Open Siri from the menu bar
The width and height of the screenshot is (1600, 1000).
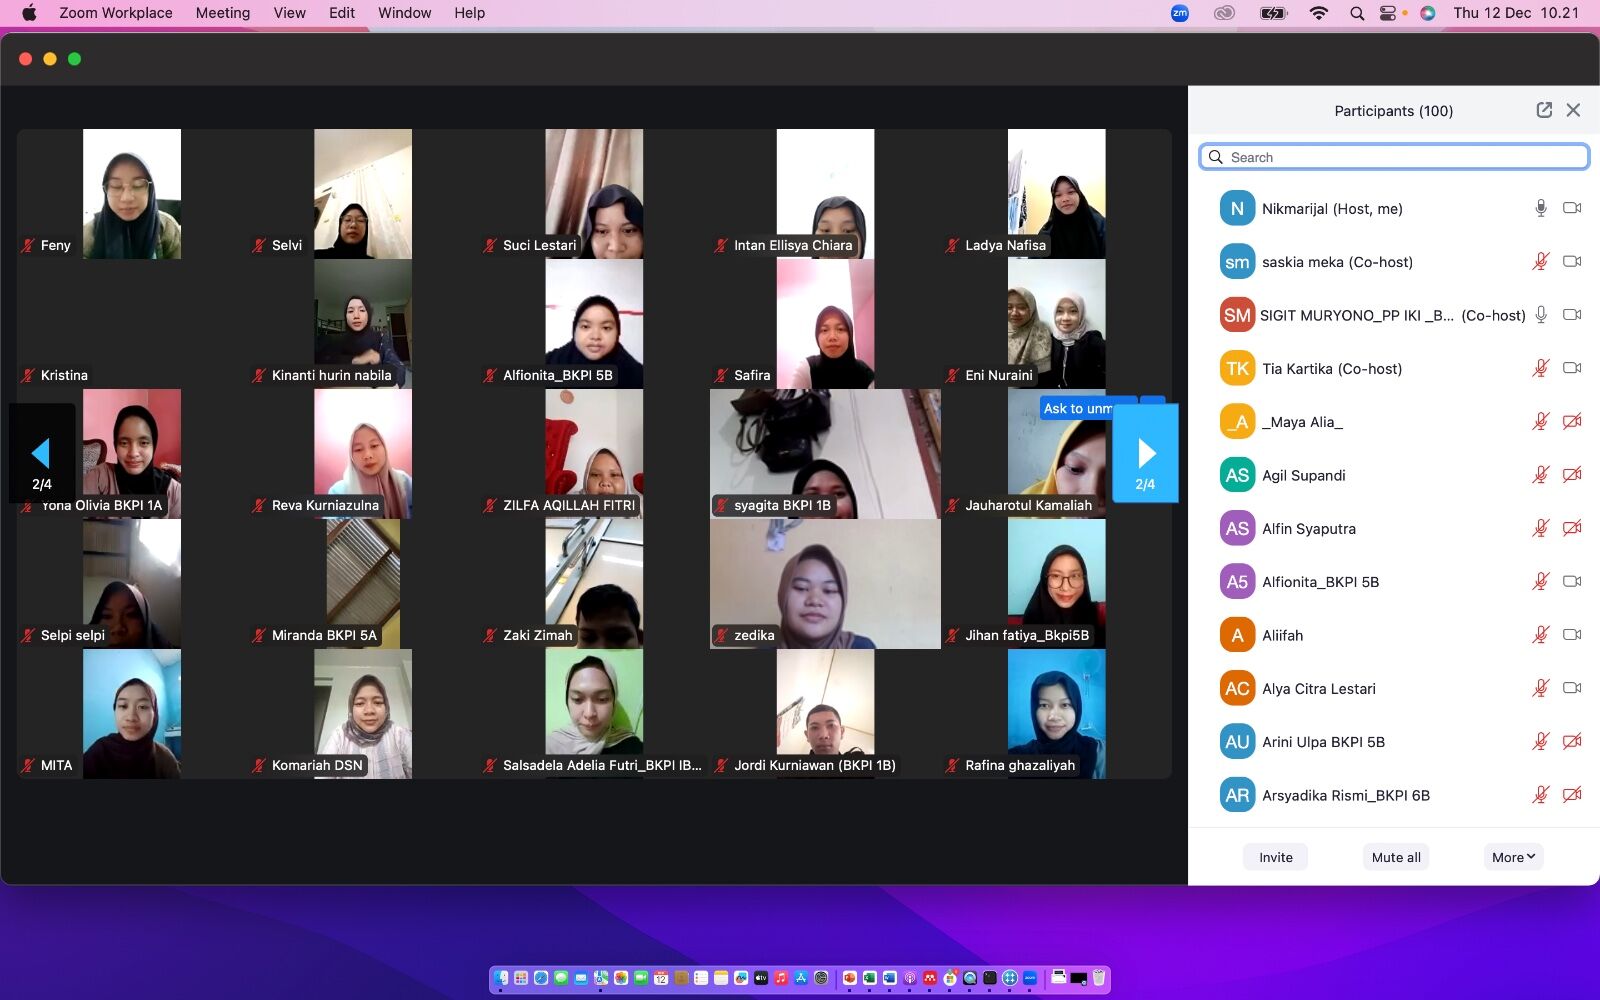pyautogui.click(x=1428, y=13)
